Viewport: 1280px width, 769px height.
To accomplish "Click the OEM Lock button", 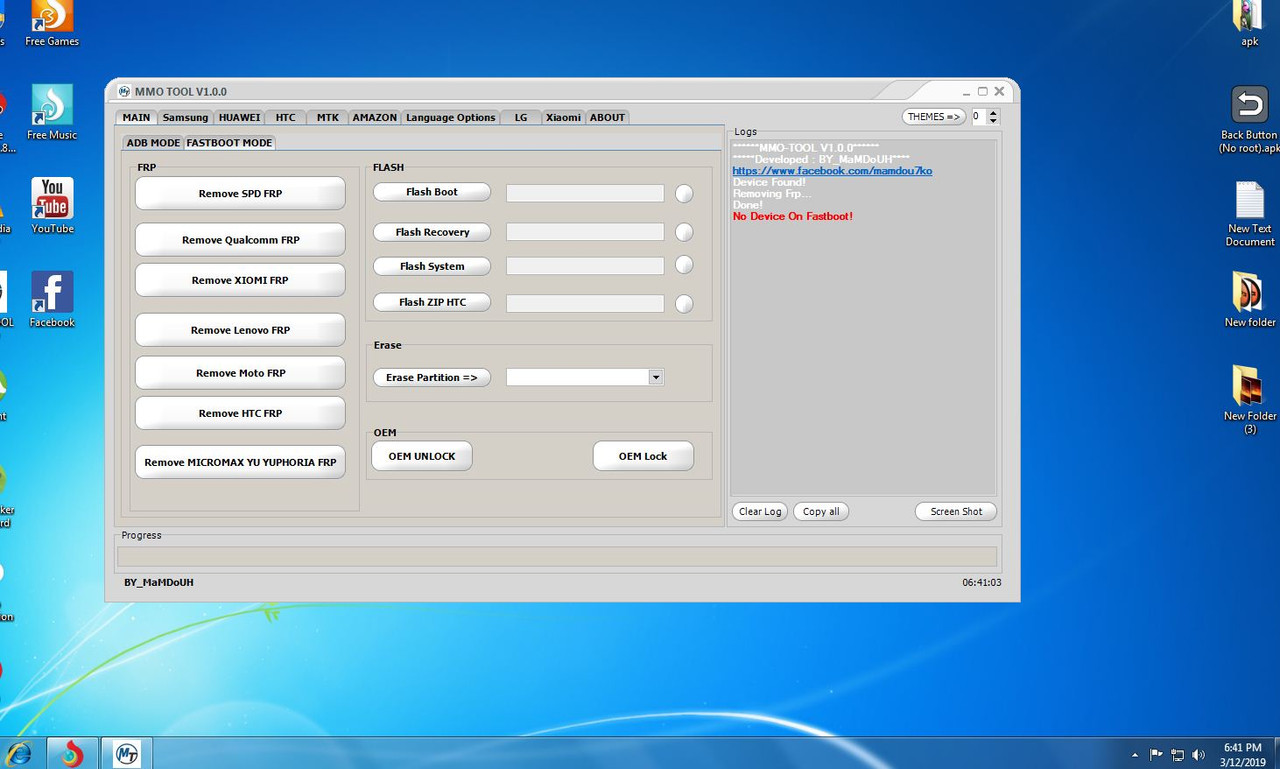I will click(x=643, y=456).
